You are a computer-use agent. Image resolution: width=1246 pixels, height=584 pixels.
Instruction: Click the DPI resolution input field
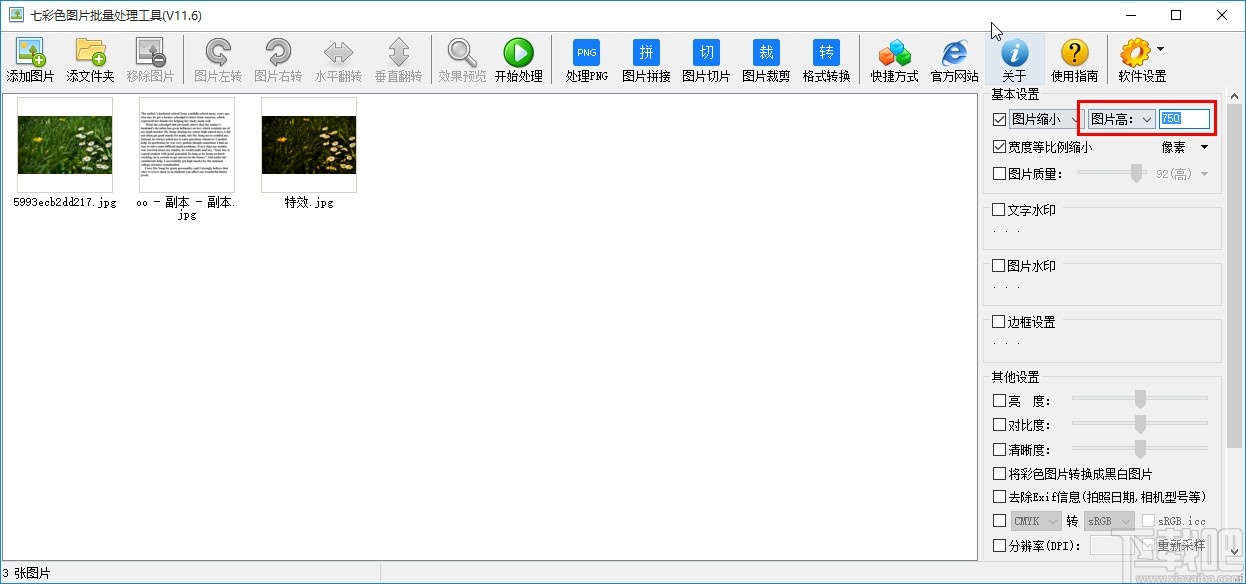pyautogui.click(x=1116, y=546)
